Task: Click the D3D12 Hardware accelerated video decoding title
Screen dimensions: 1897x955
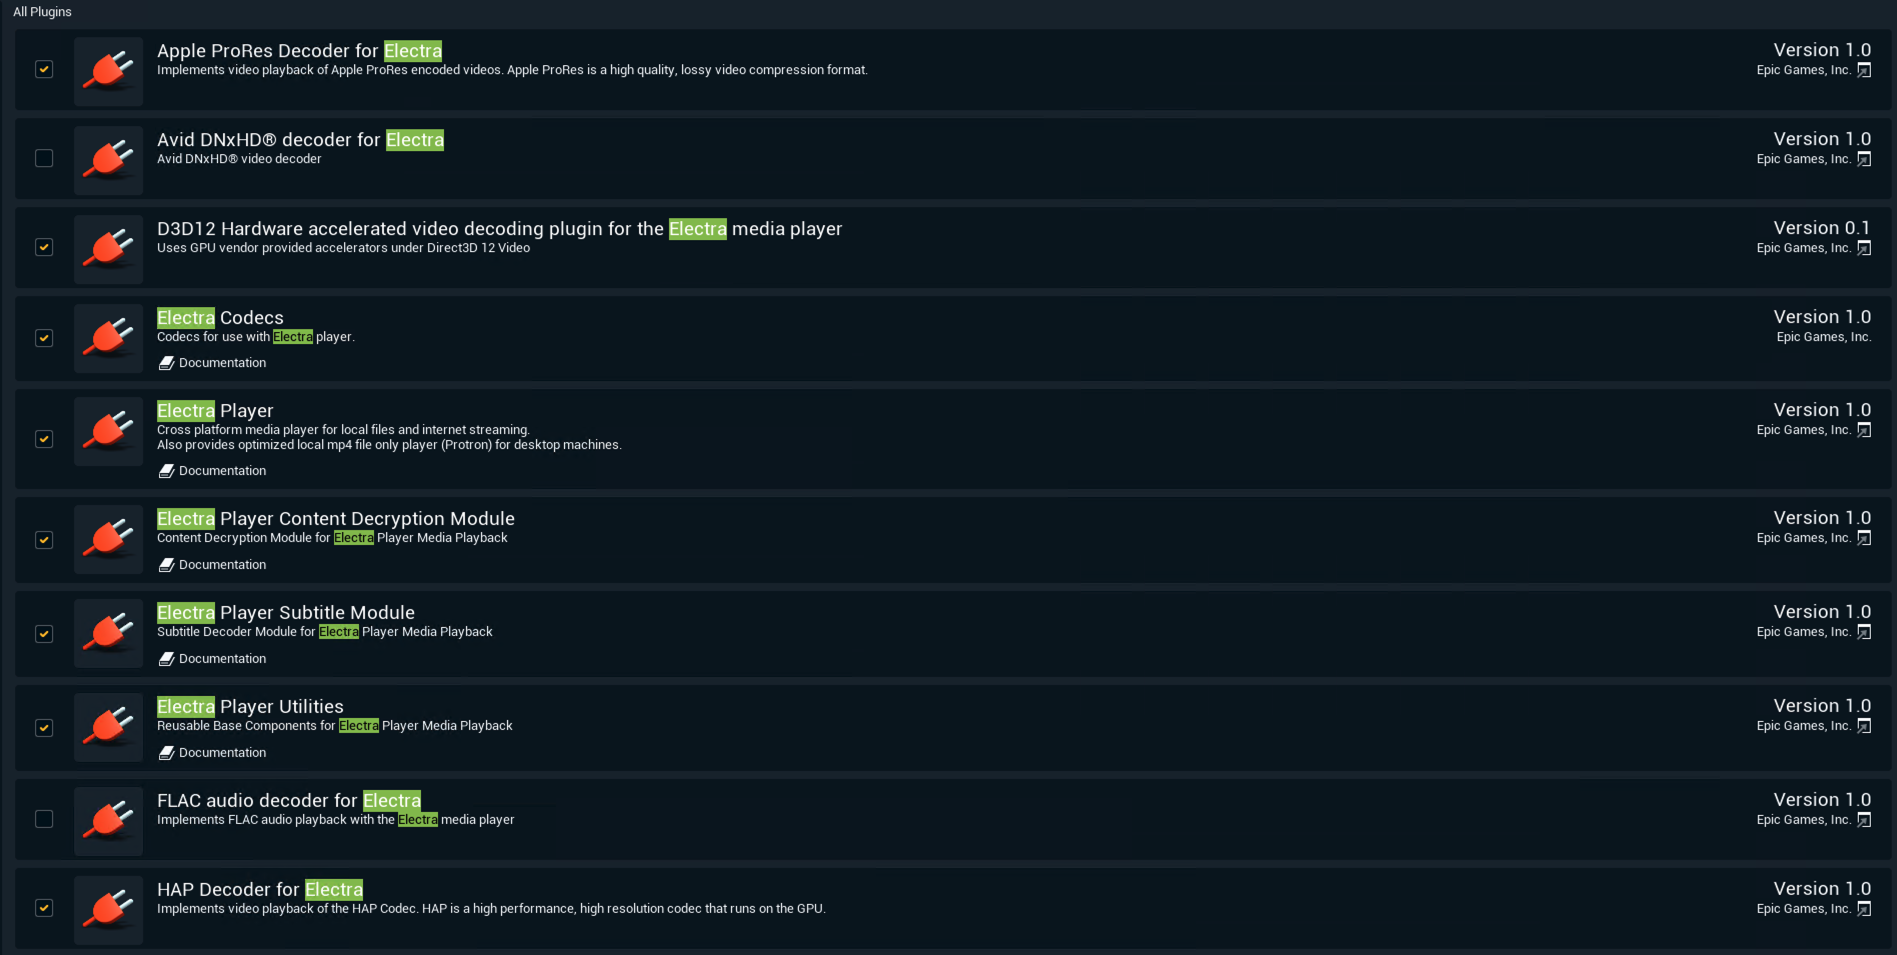Action: [499, 229]
